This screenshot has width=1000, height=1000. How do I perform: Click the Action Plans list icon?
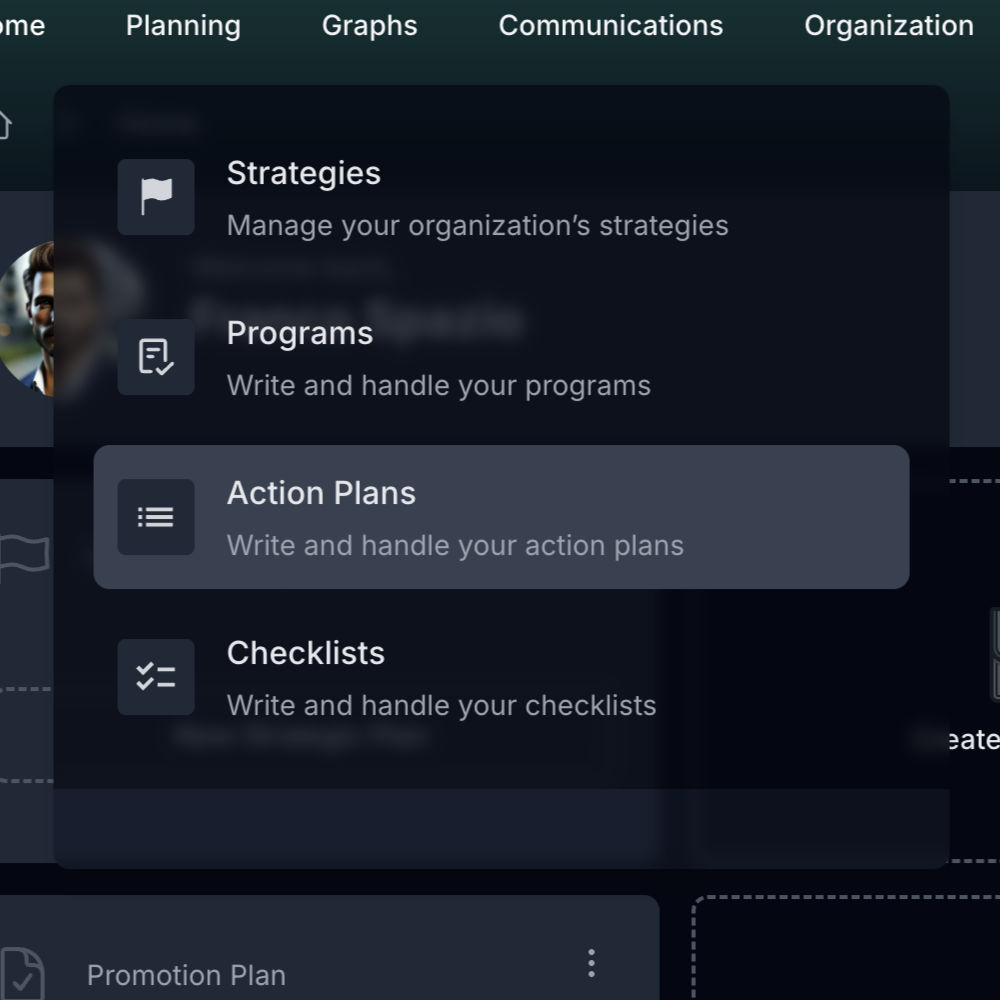click(156, 517)
